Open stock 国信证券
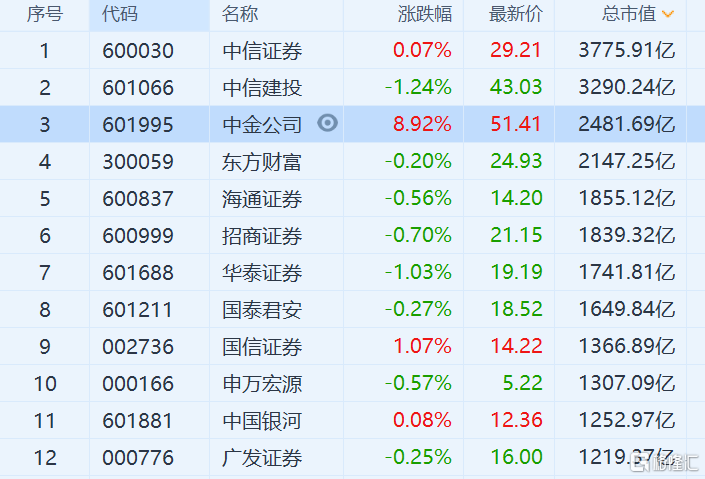705x479 pixels. pyautogui.click(x=262, y=347)
